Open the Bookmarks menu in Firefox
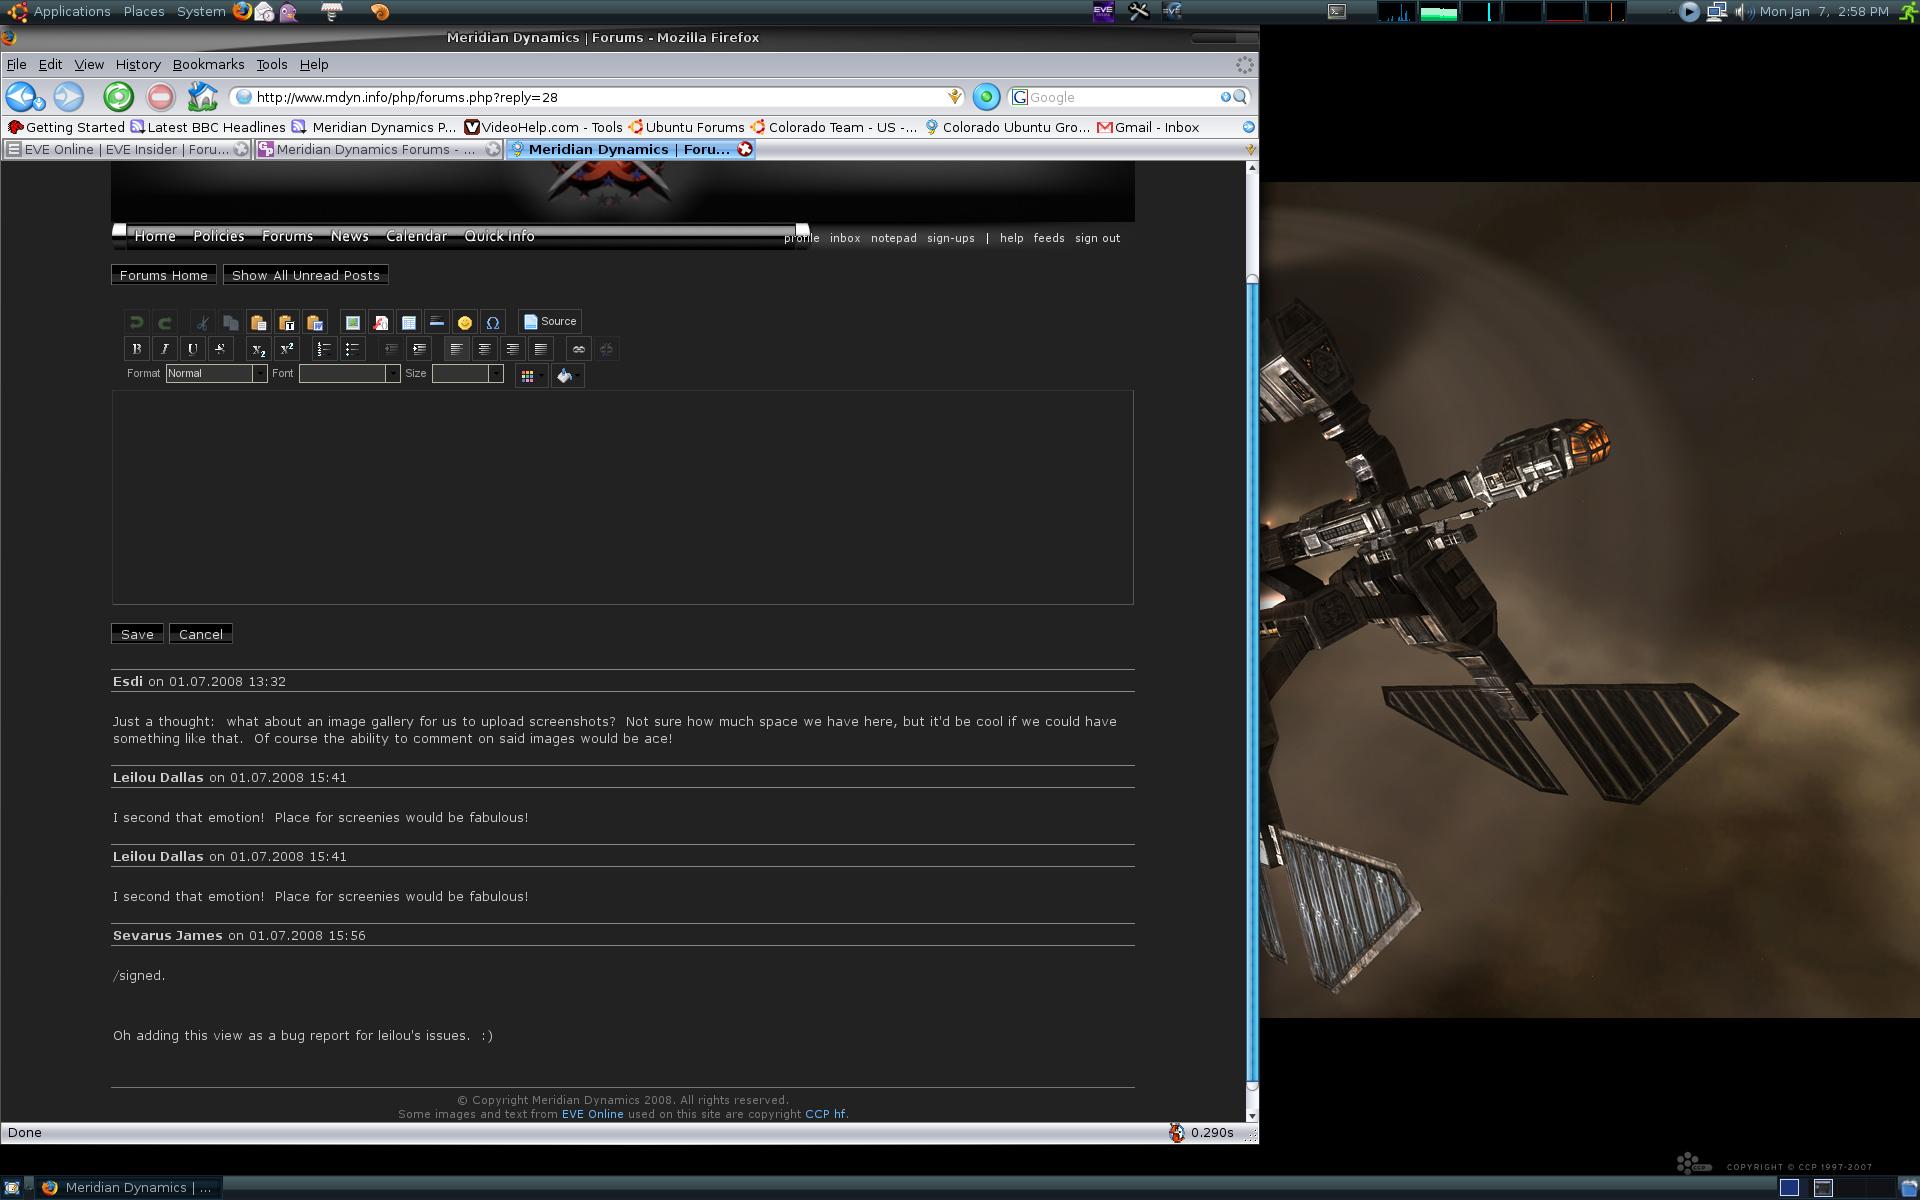This screenshot has width=1920, height=1200. 208,64
